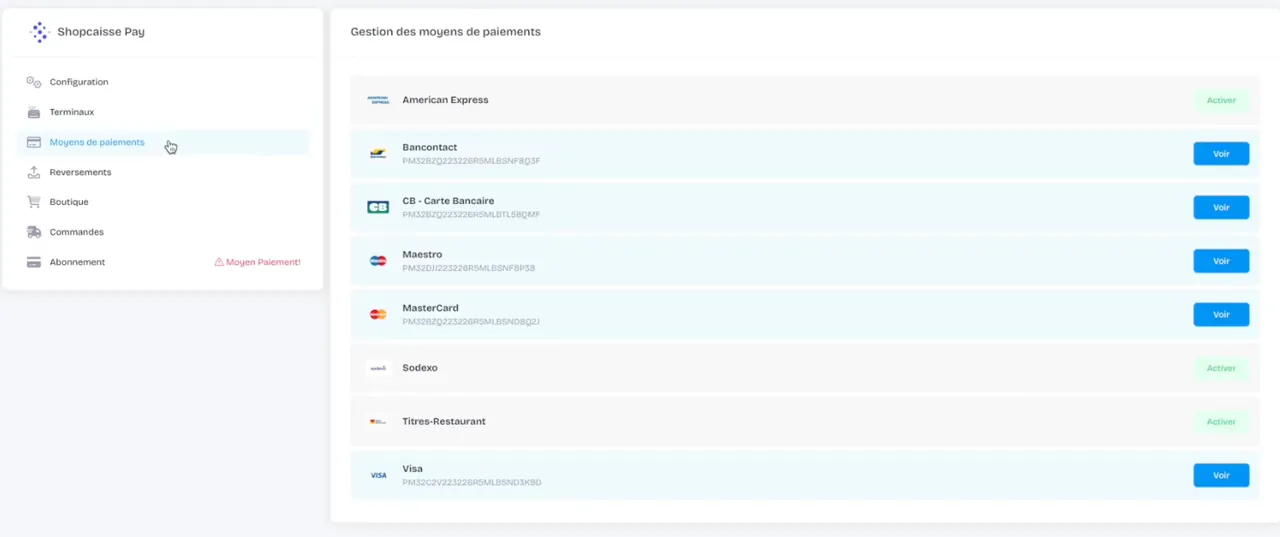Open the Boutique shopping cart icon
This screenshot has width=1280, height=537.
coord(34,202)
